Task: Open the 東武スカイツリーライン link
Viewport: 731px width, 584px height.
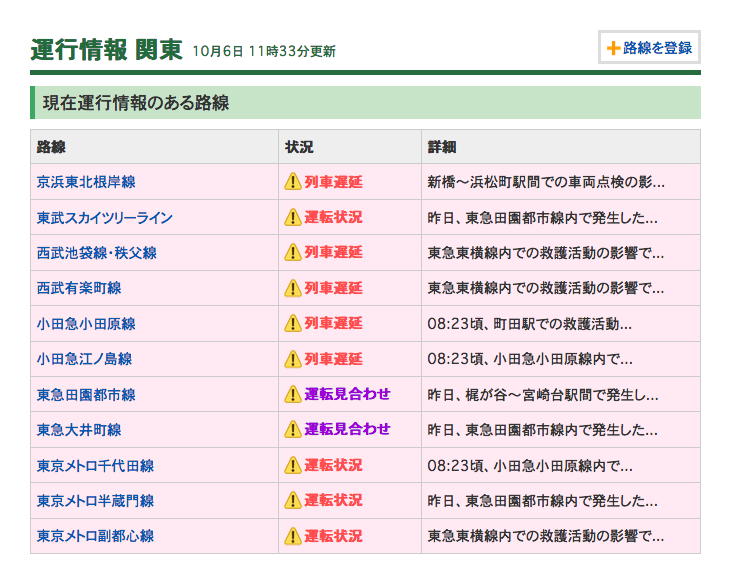Action: click(104, 217)
